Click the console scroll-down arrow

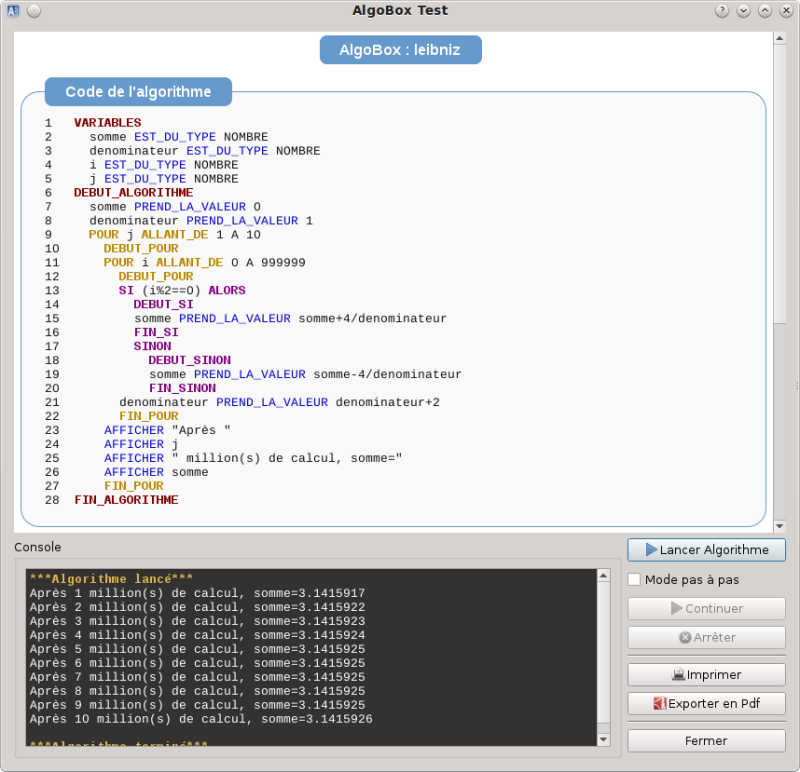point(603,739)
